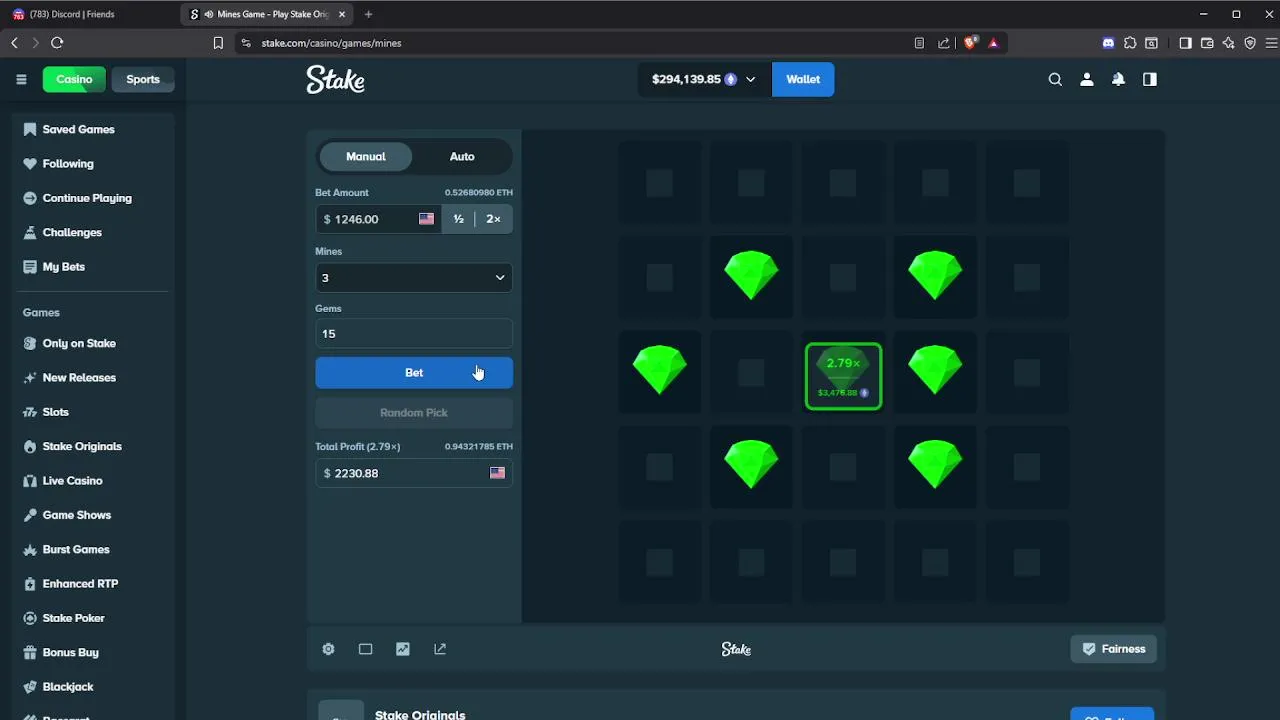
Task: Click the Blackjack sidebar icon
Action: pyautogui.click(x=30, y=687)
